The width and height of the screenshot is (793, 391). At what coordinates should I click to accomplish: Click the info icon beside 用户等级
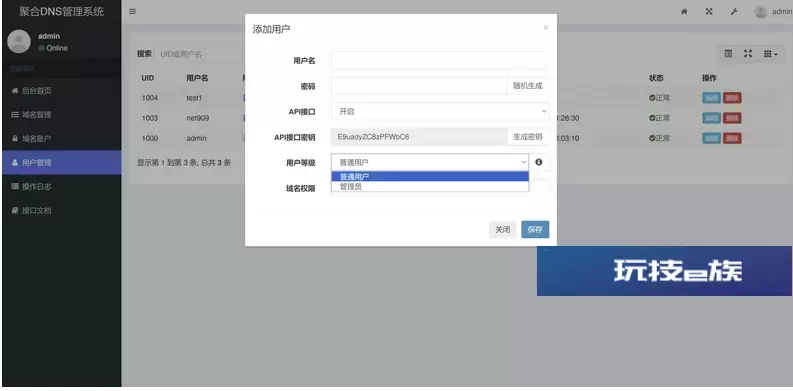point(539,162)
